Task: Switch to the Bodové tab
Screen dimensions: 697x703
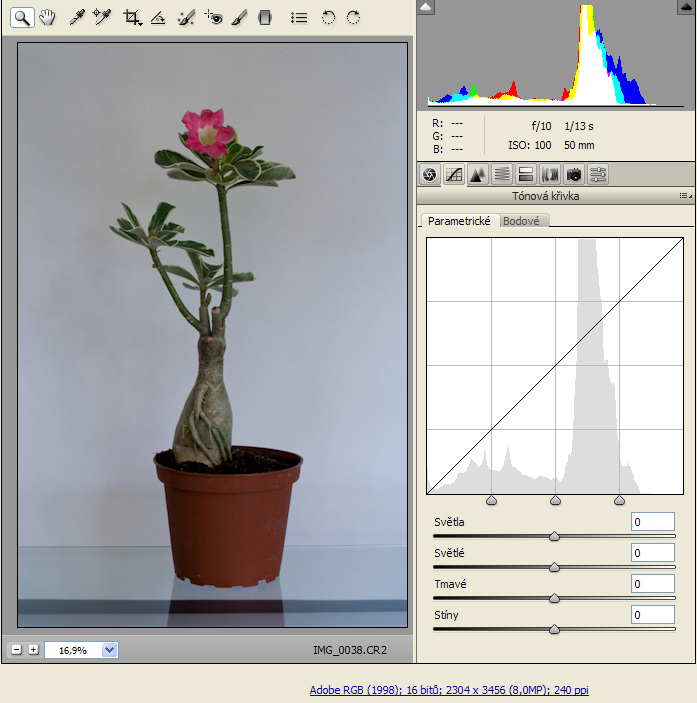Action: click(521, 221)
